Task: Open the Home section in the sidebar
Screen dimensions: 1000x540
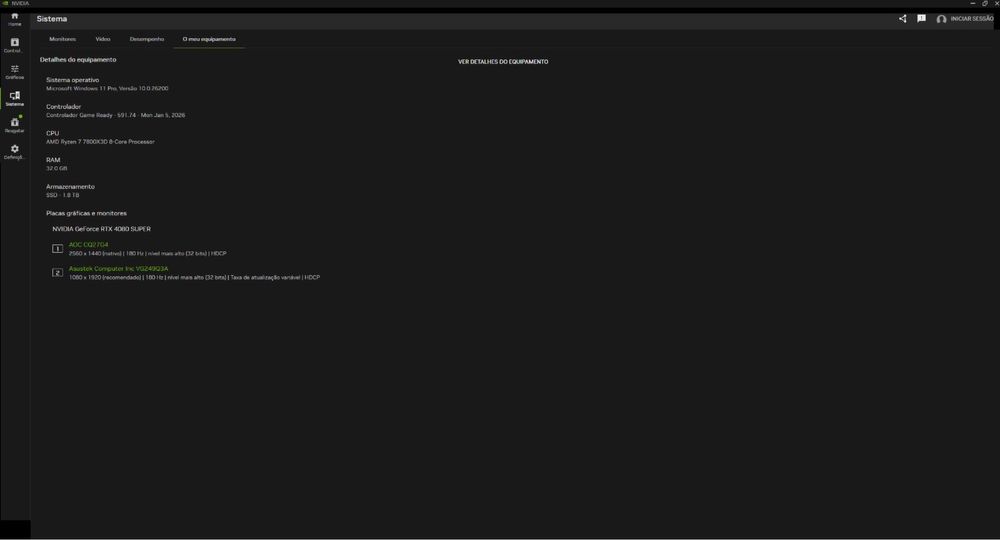Action: click(x=15, y=19)
